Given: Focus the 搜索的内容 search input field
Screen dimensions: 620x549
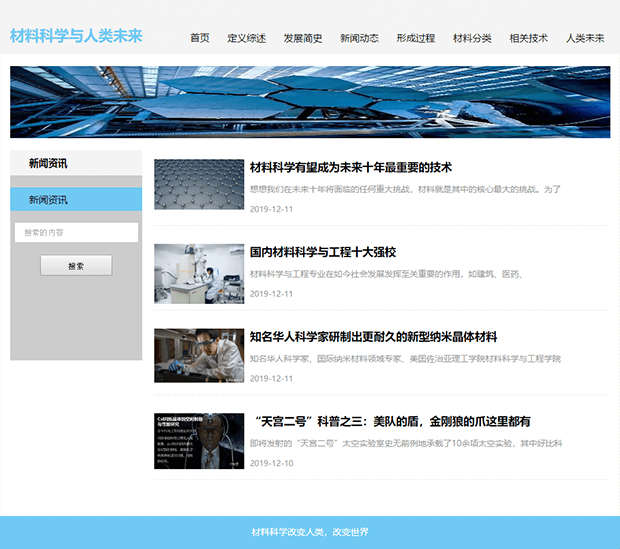Looking at the screenshot, I should click(x=76, y=232).
